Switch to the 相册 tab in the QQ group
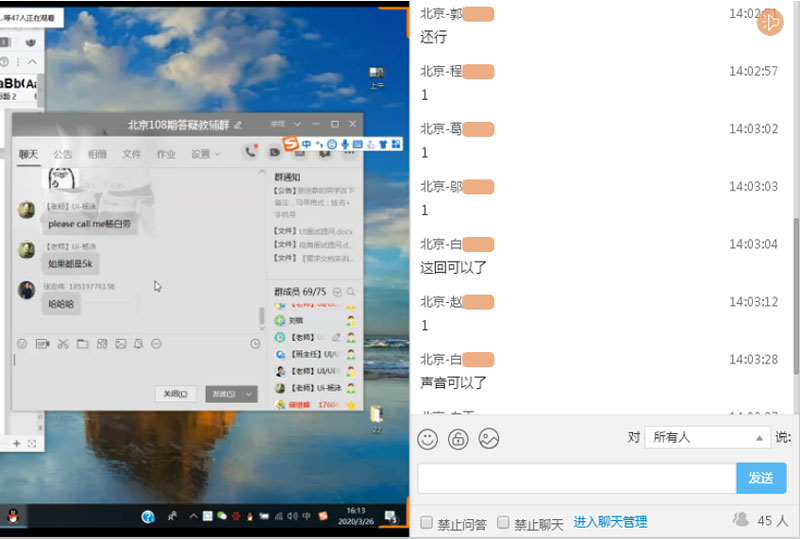This screenshot has width=800, height=539. click(x=97, y=154)
